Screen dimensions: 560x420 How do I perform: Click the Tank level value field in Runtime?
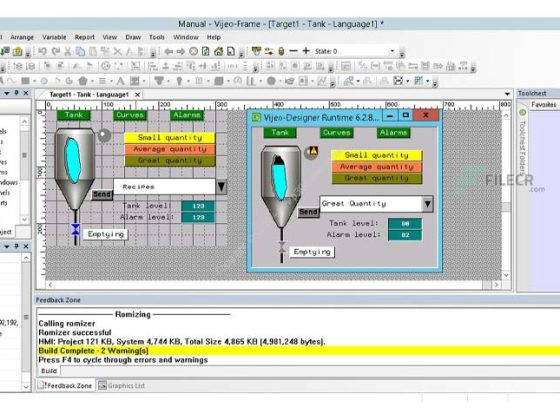pyautogui.click(x=405, y=224)
